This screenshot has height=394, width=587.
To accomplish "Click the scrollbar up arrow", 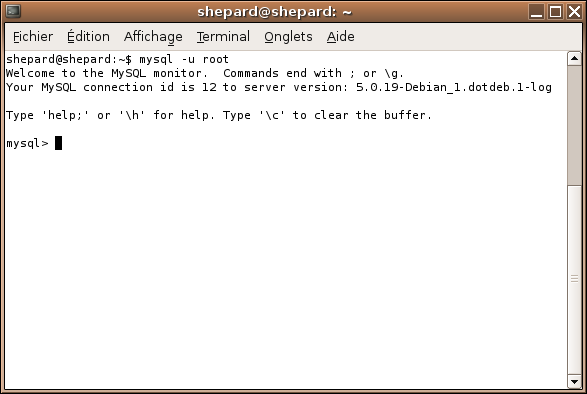I will tap(574, 58).
